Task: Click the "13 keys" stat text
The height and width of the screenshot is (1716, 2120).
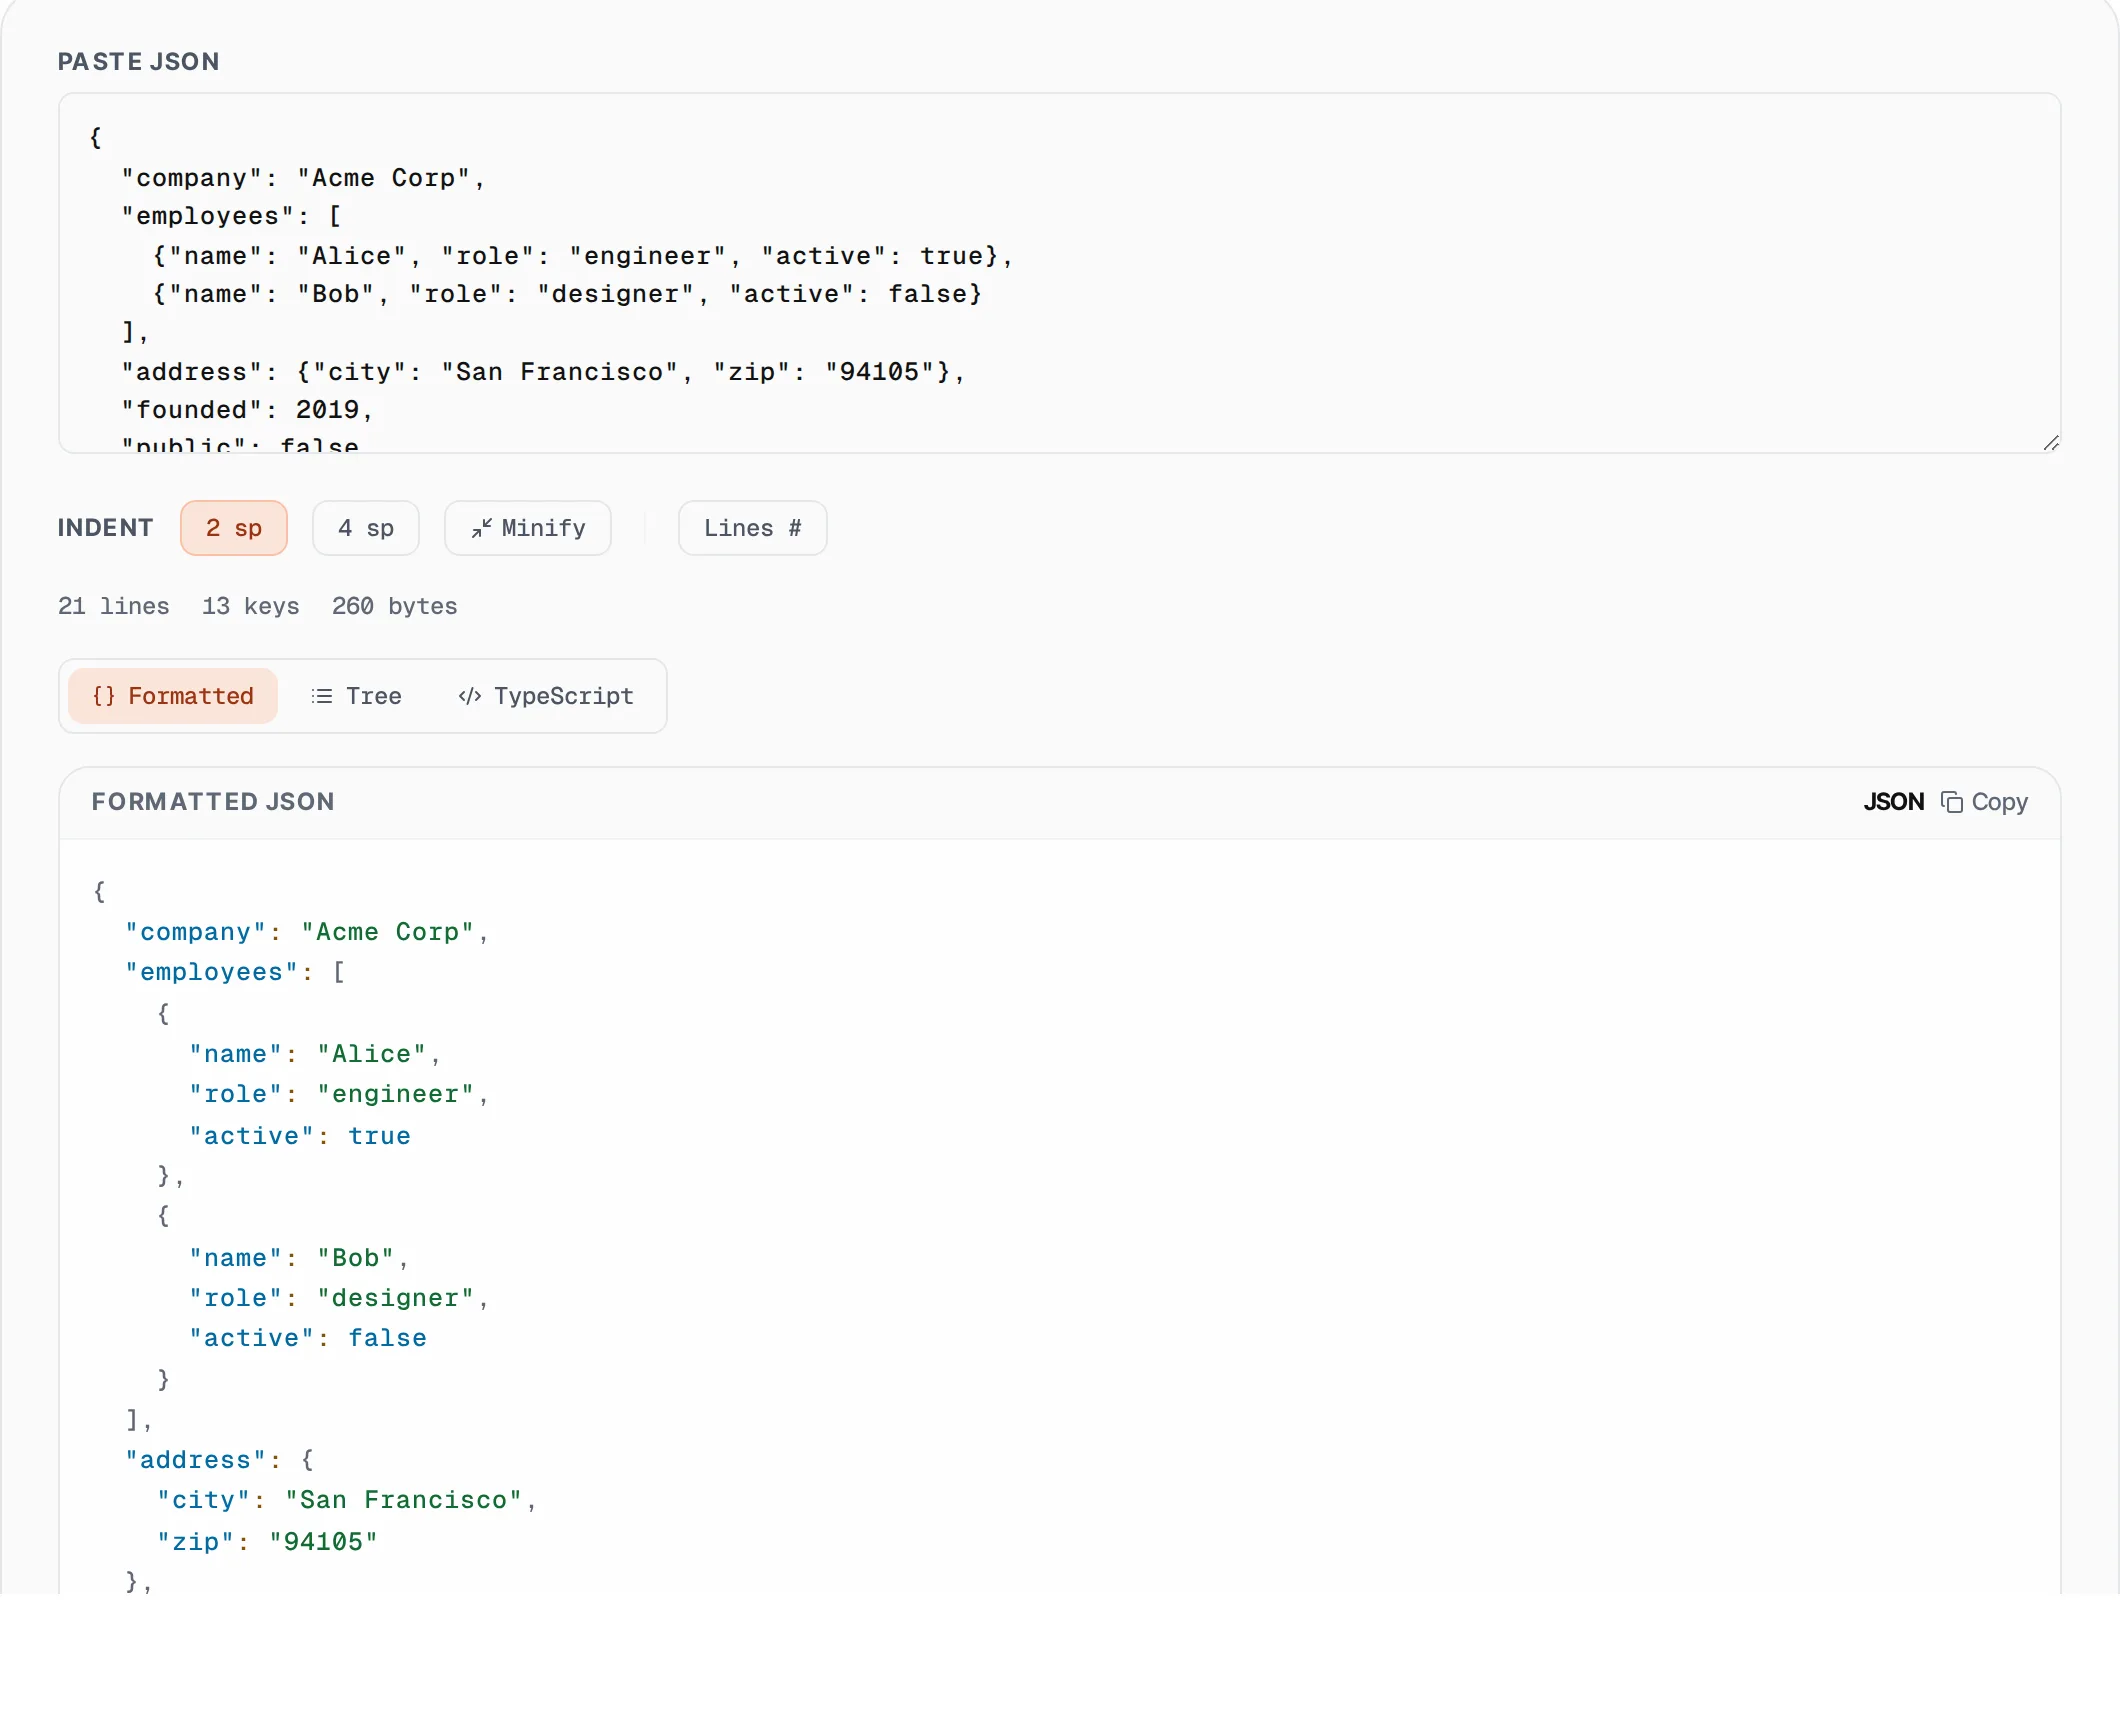Action: pos(250,606)
